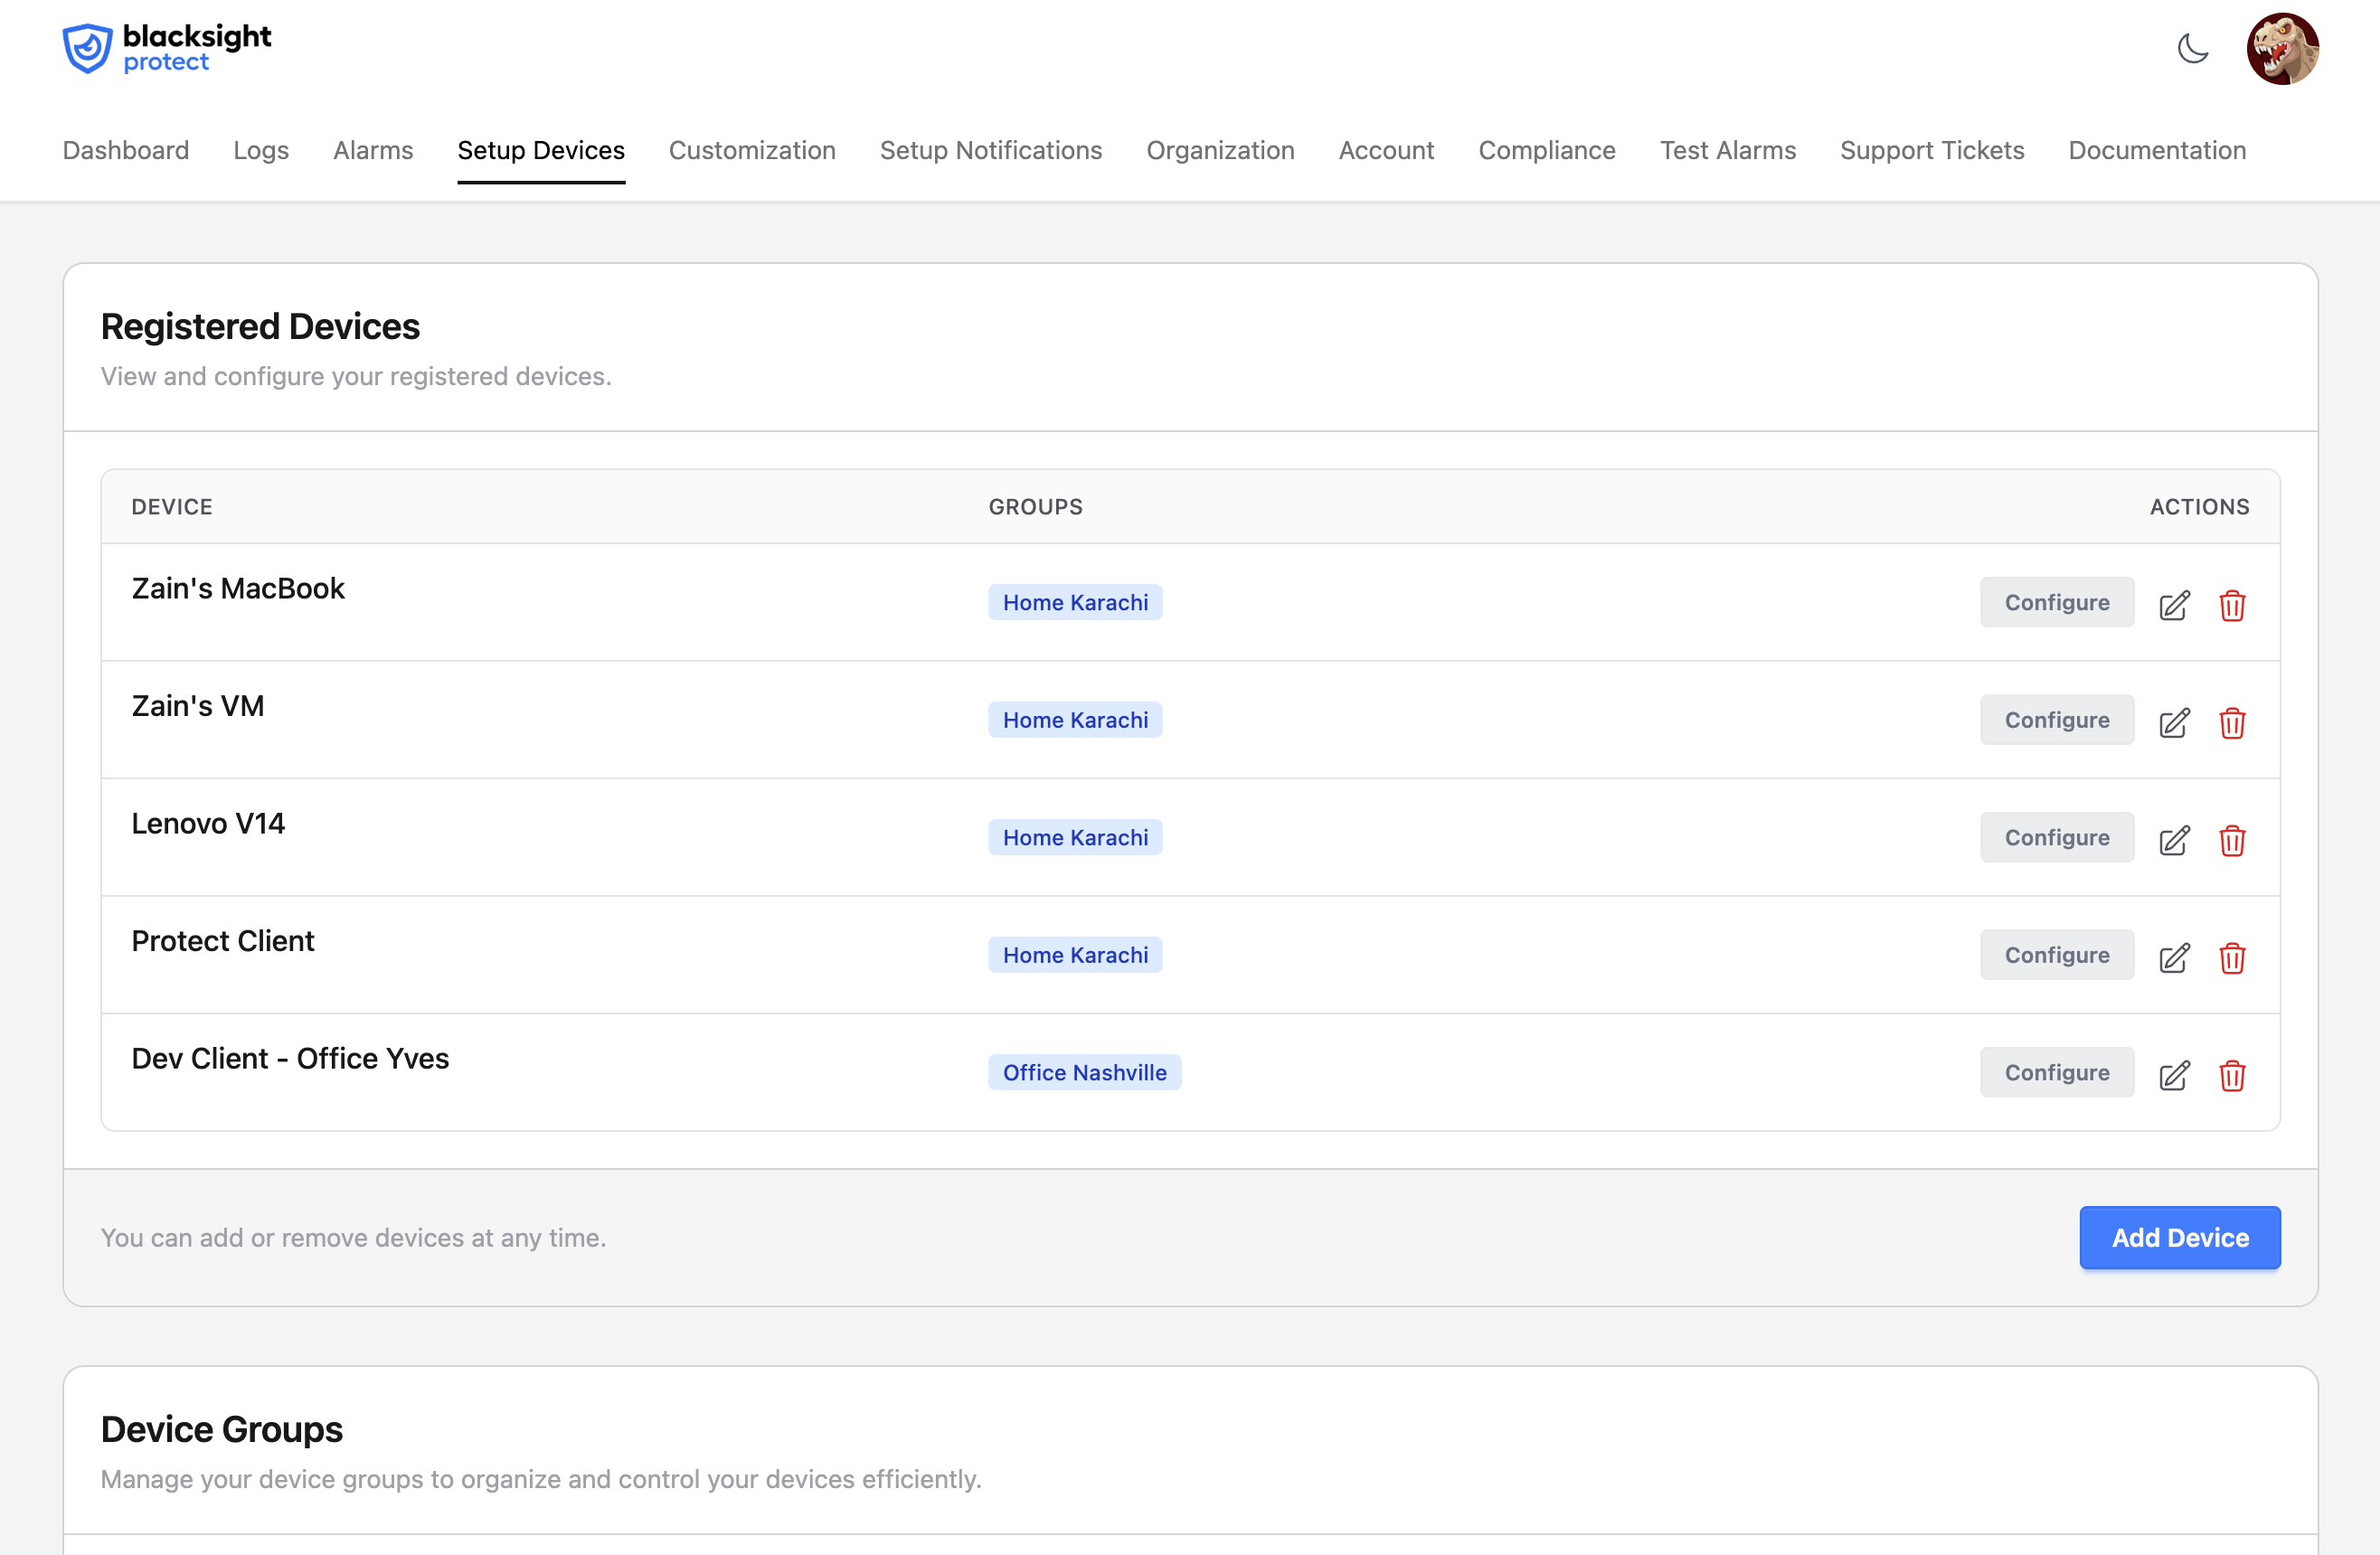Click the Add Device button
Viewport: 2380px width, 1555px height.
[x=2179, y=1237]
